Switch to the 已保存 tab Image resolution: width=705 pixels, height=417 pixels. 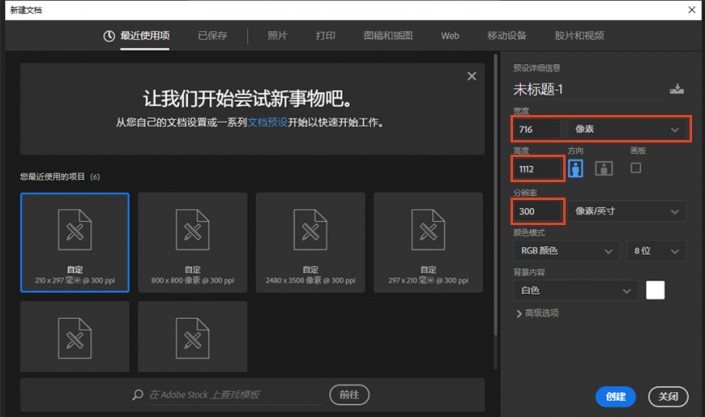pos(212,36)
